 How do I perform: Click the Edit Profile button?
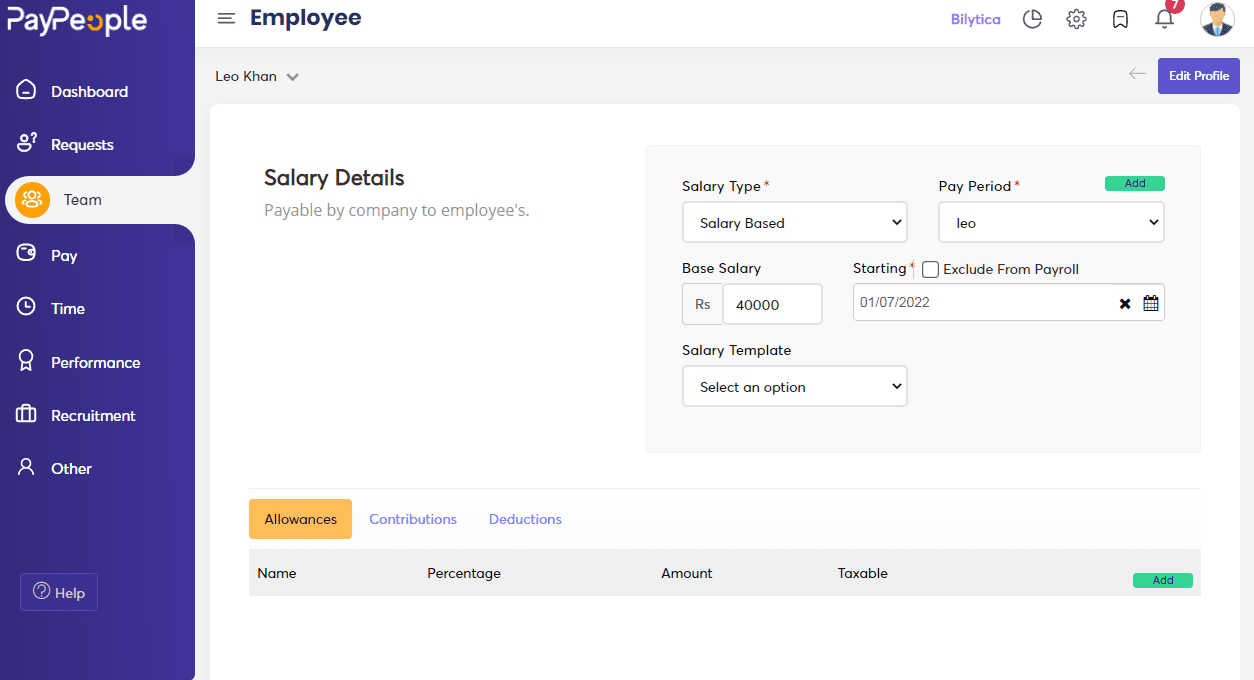click(1198, 75)
